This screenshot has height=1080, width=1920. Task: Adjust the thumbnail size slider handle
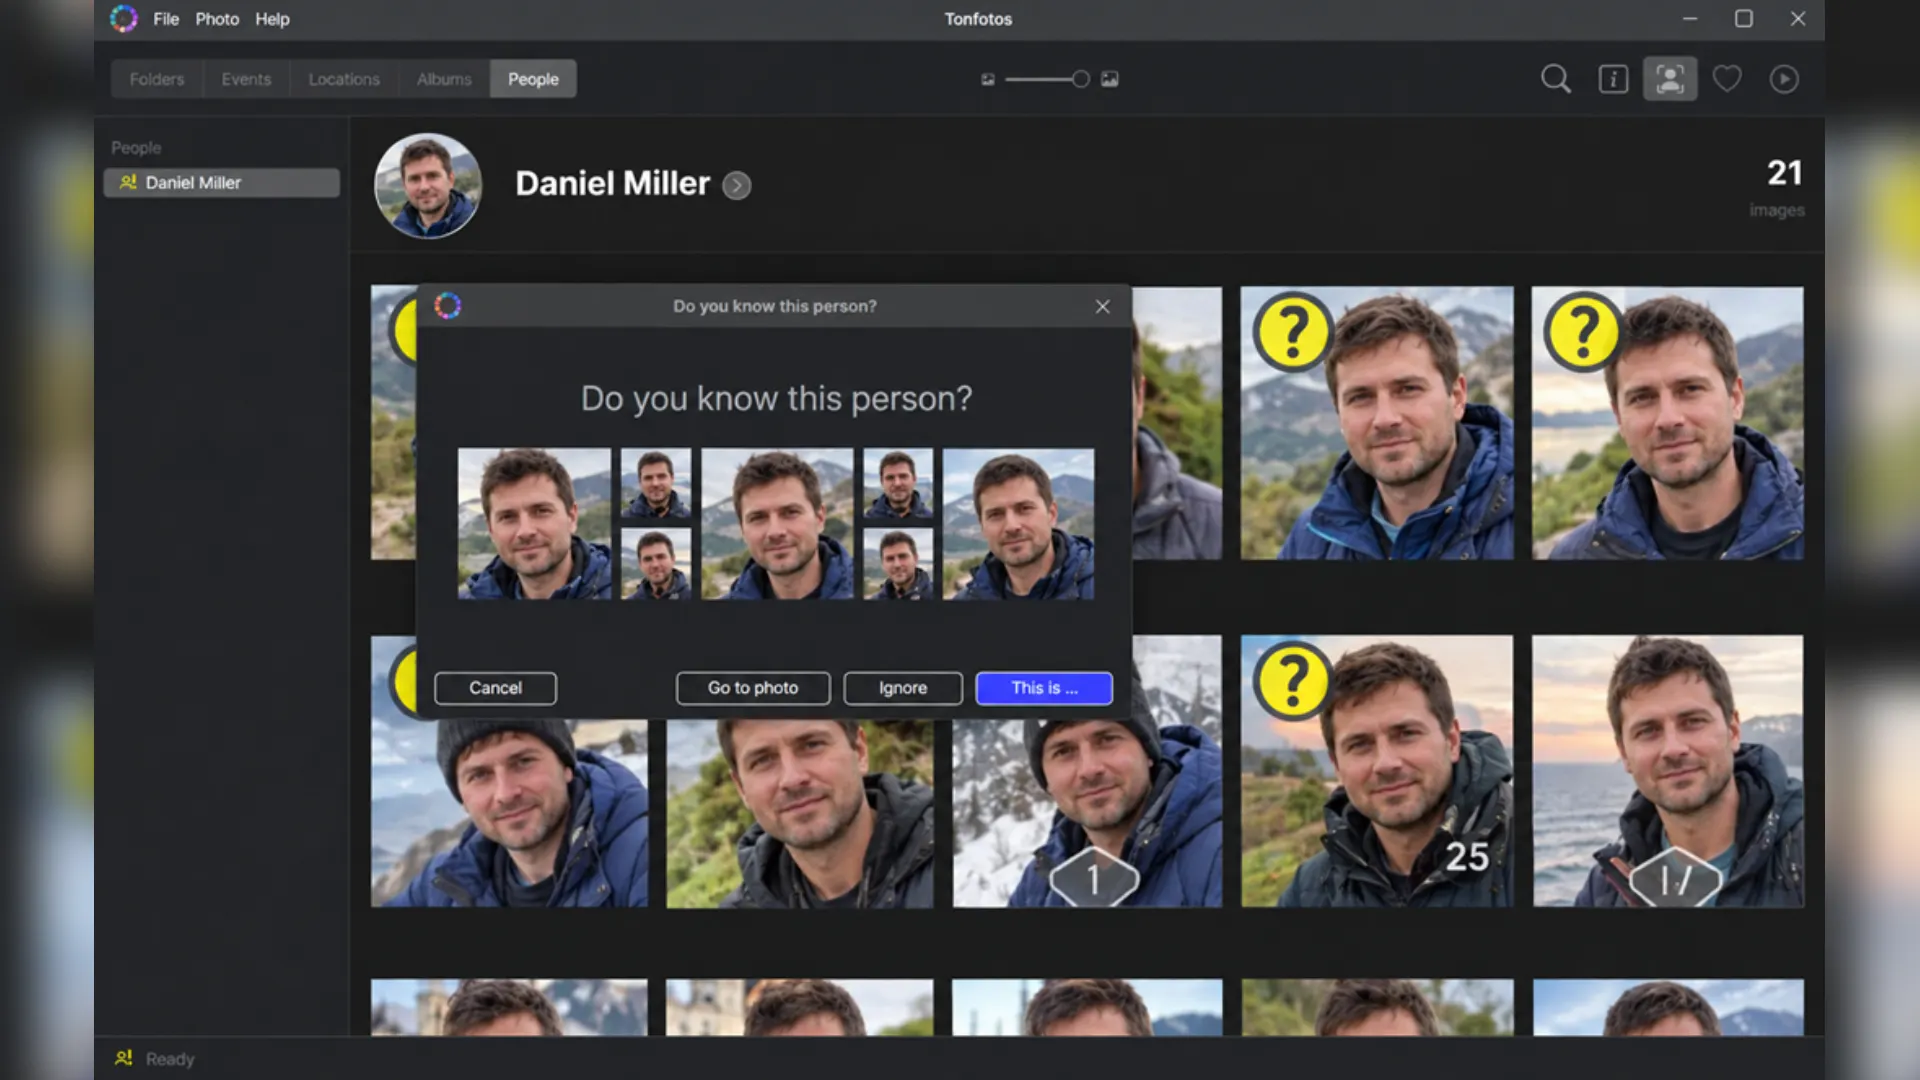point(1080,79)
